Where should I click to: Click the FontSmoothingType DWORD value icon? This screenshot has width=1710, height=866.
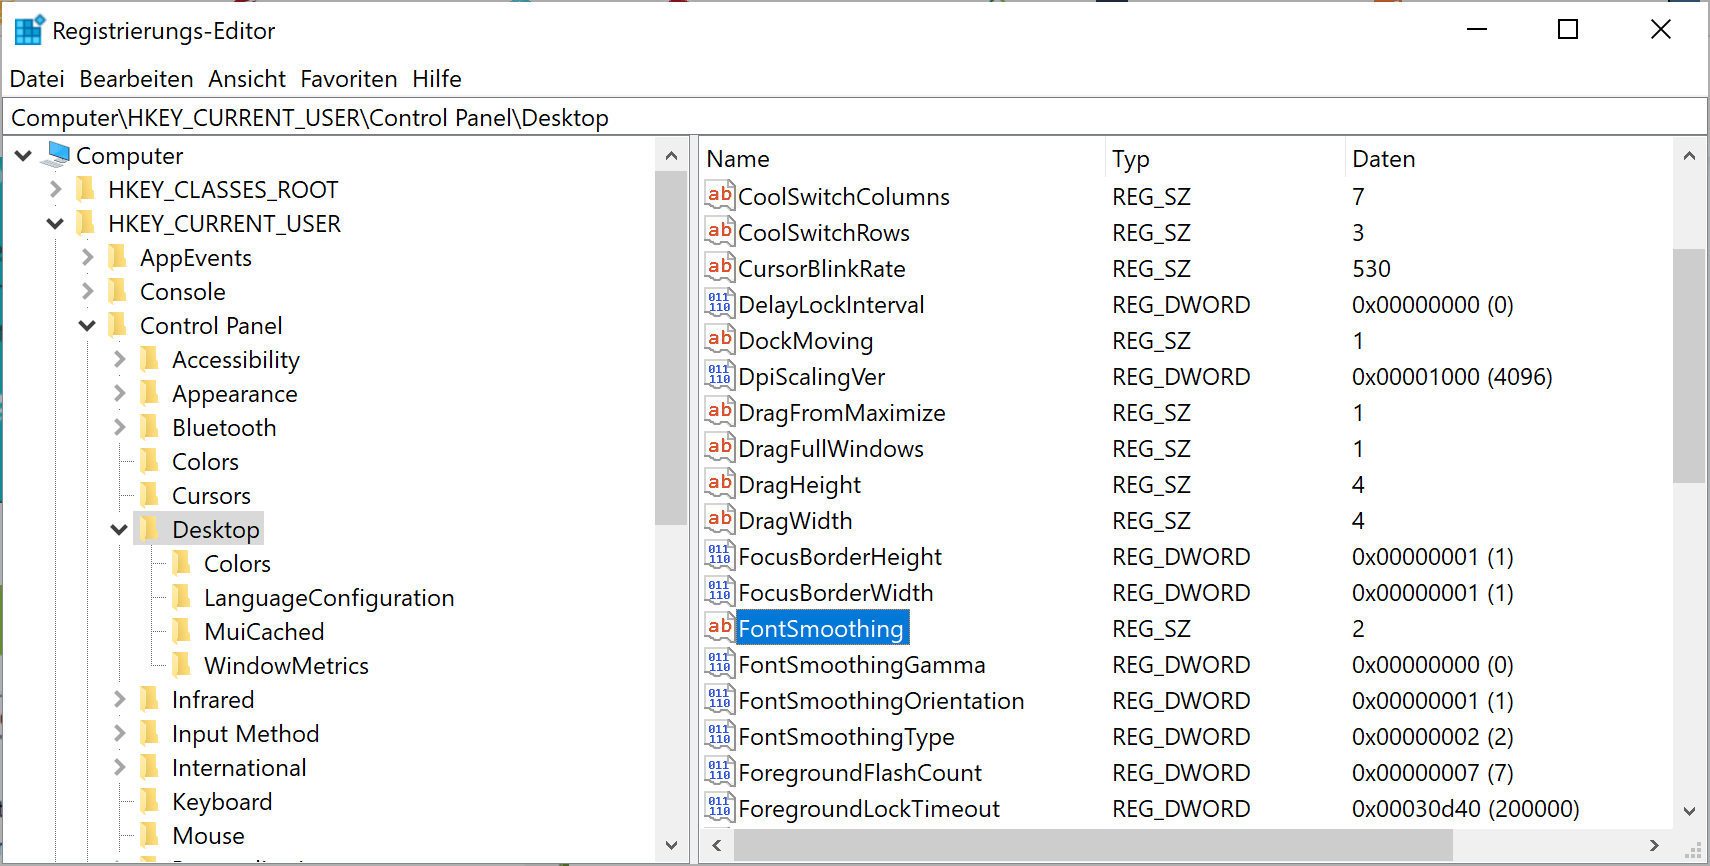click(x=720, y=735)
